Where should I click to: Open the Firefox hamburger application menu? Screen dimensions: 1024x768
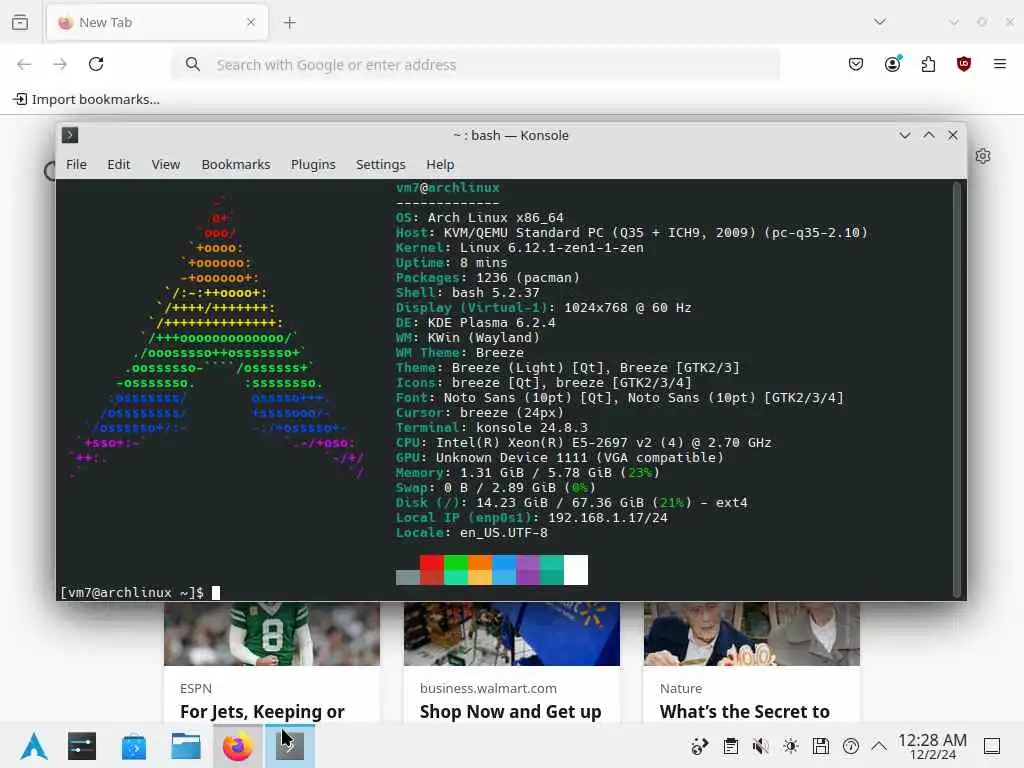tap(1000, 64)
